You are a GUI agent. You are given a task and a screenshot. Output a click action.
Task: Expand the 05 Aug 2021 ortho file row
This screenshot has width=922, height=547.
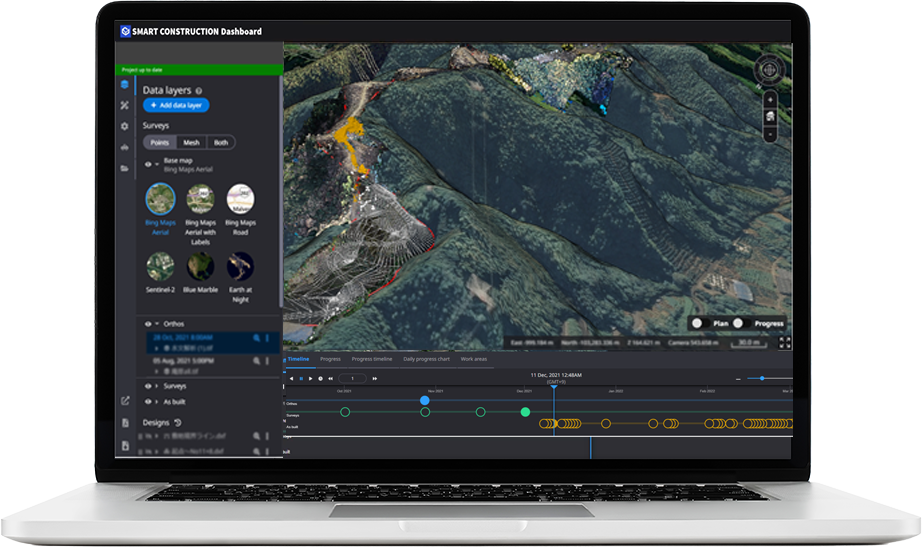(x=156, y=371)
